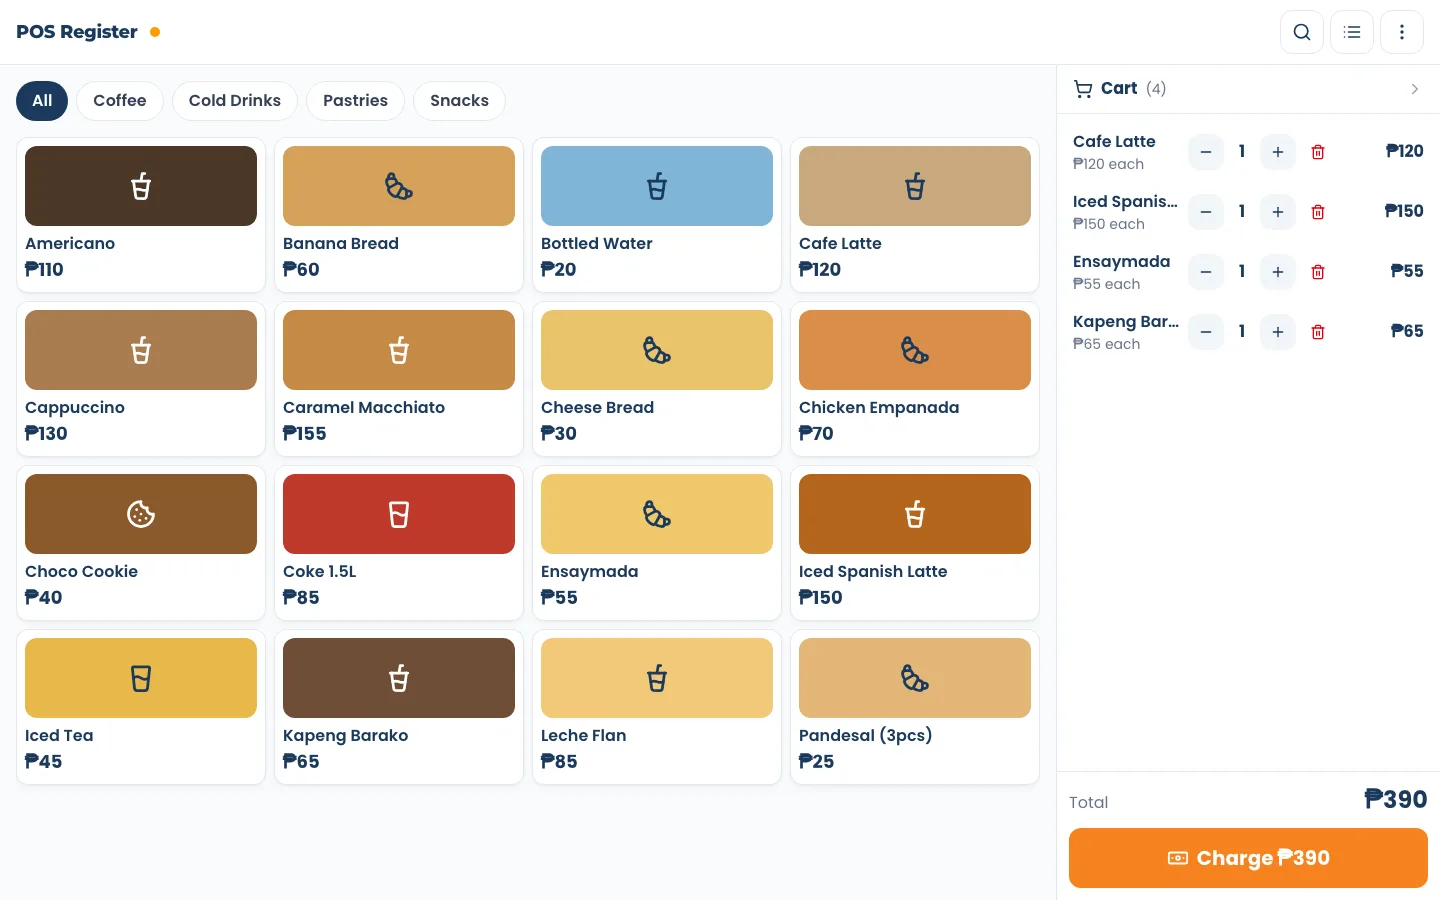
Task: Increase Cafe Latte quantity with plus
Action: 1278,152
